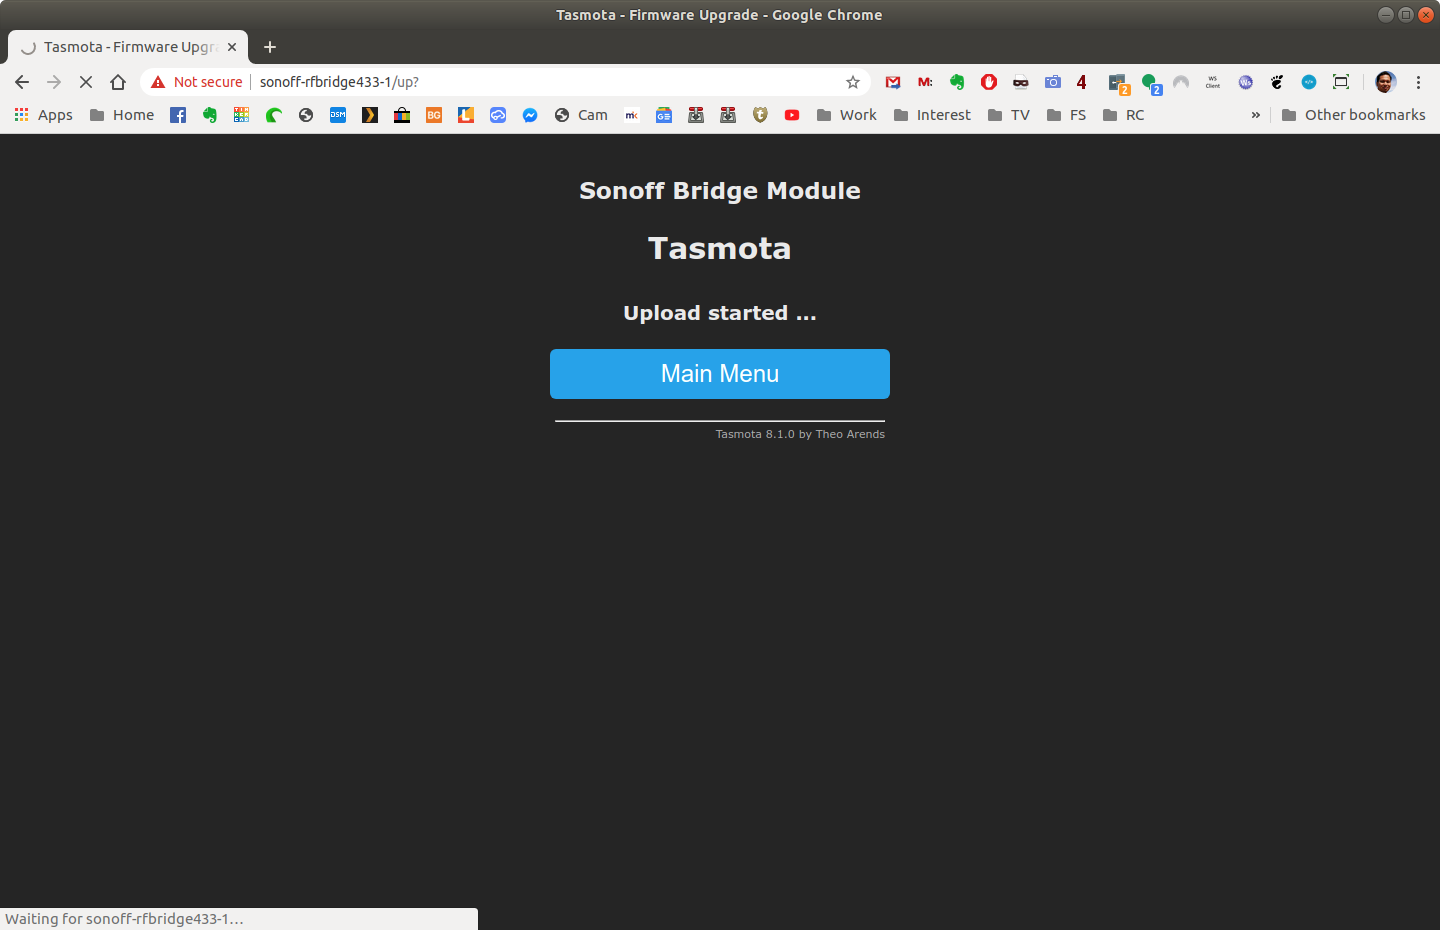The width and height of the screenshot is (1440, 930).
Task: Open a new browser tab
Action: 270,47
